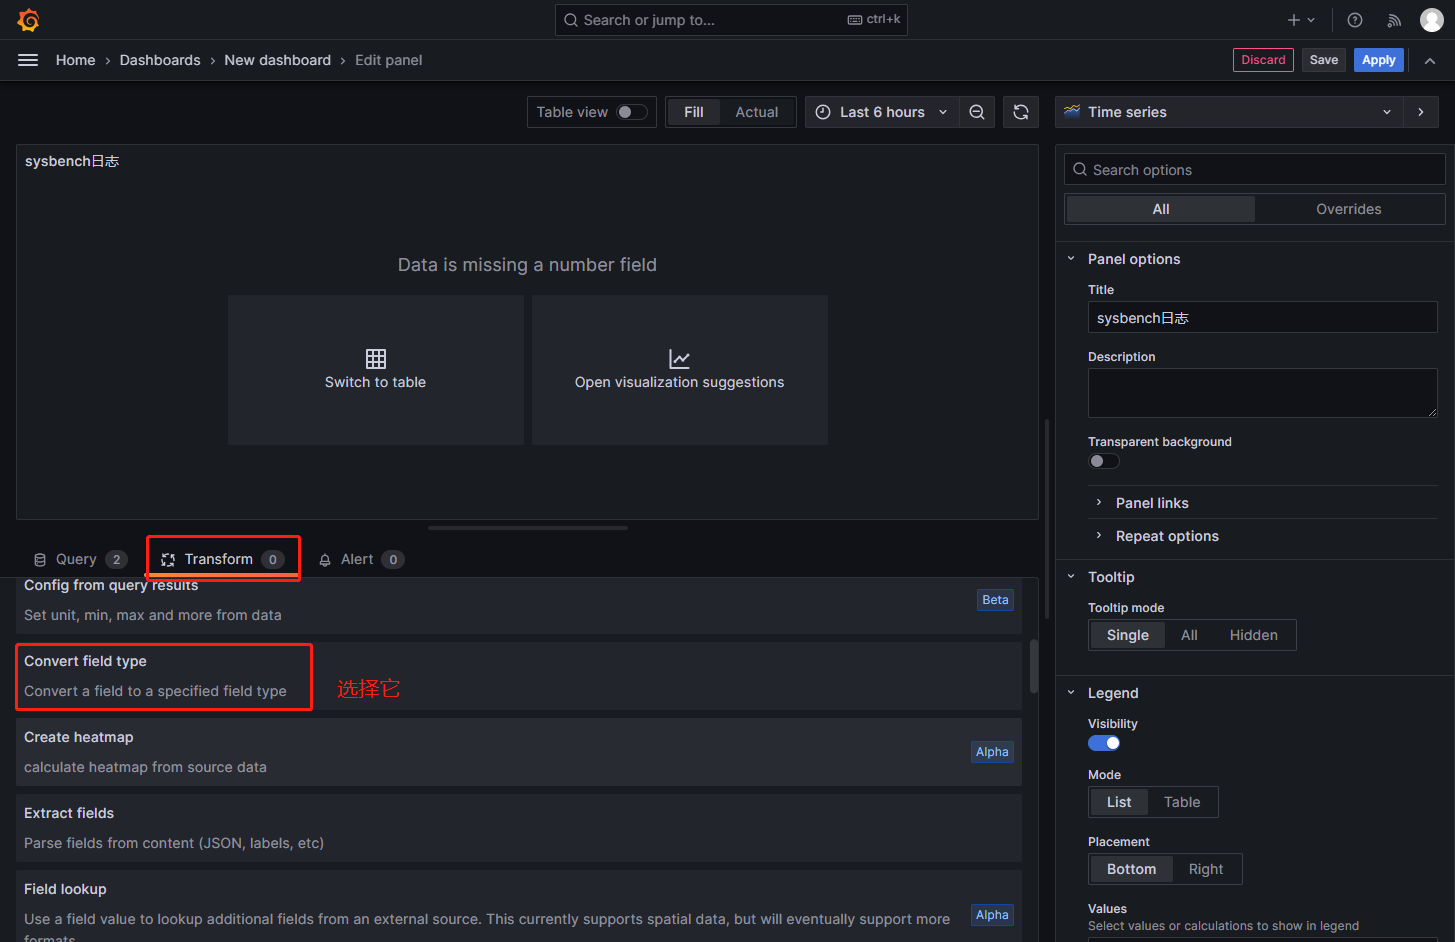The image size is (1455, 942).
Task: Refresh the dashboard with the refresh icon
Action: (1021, 112)
